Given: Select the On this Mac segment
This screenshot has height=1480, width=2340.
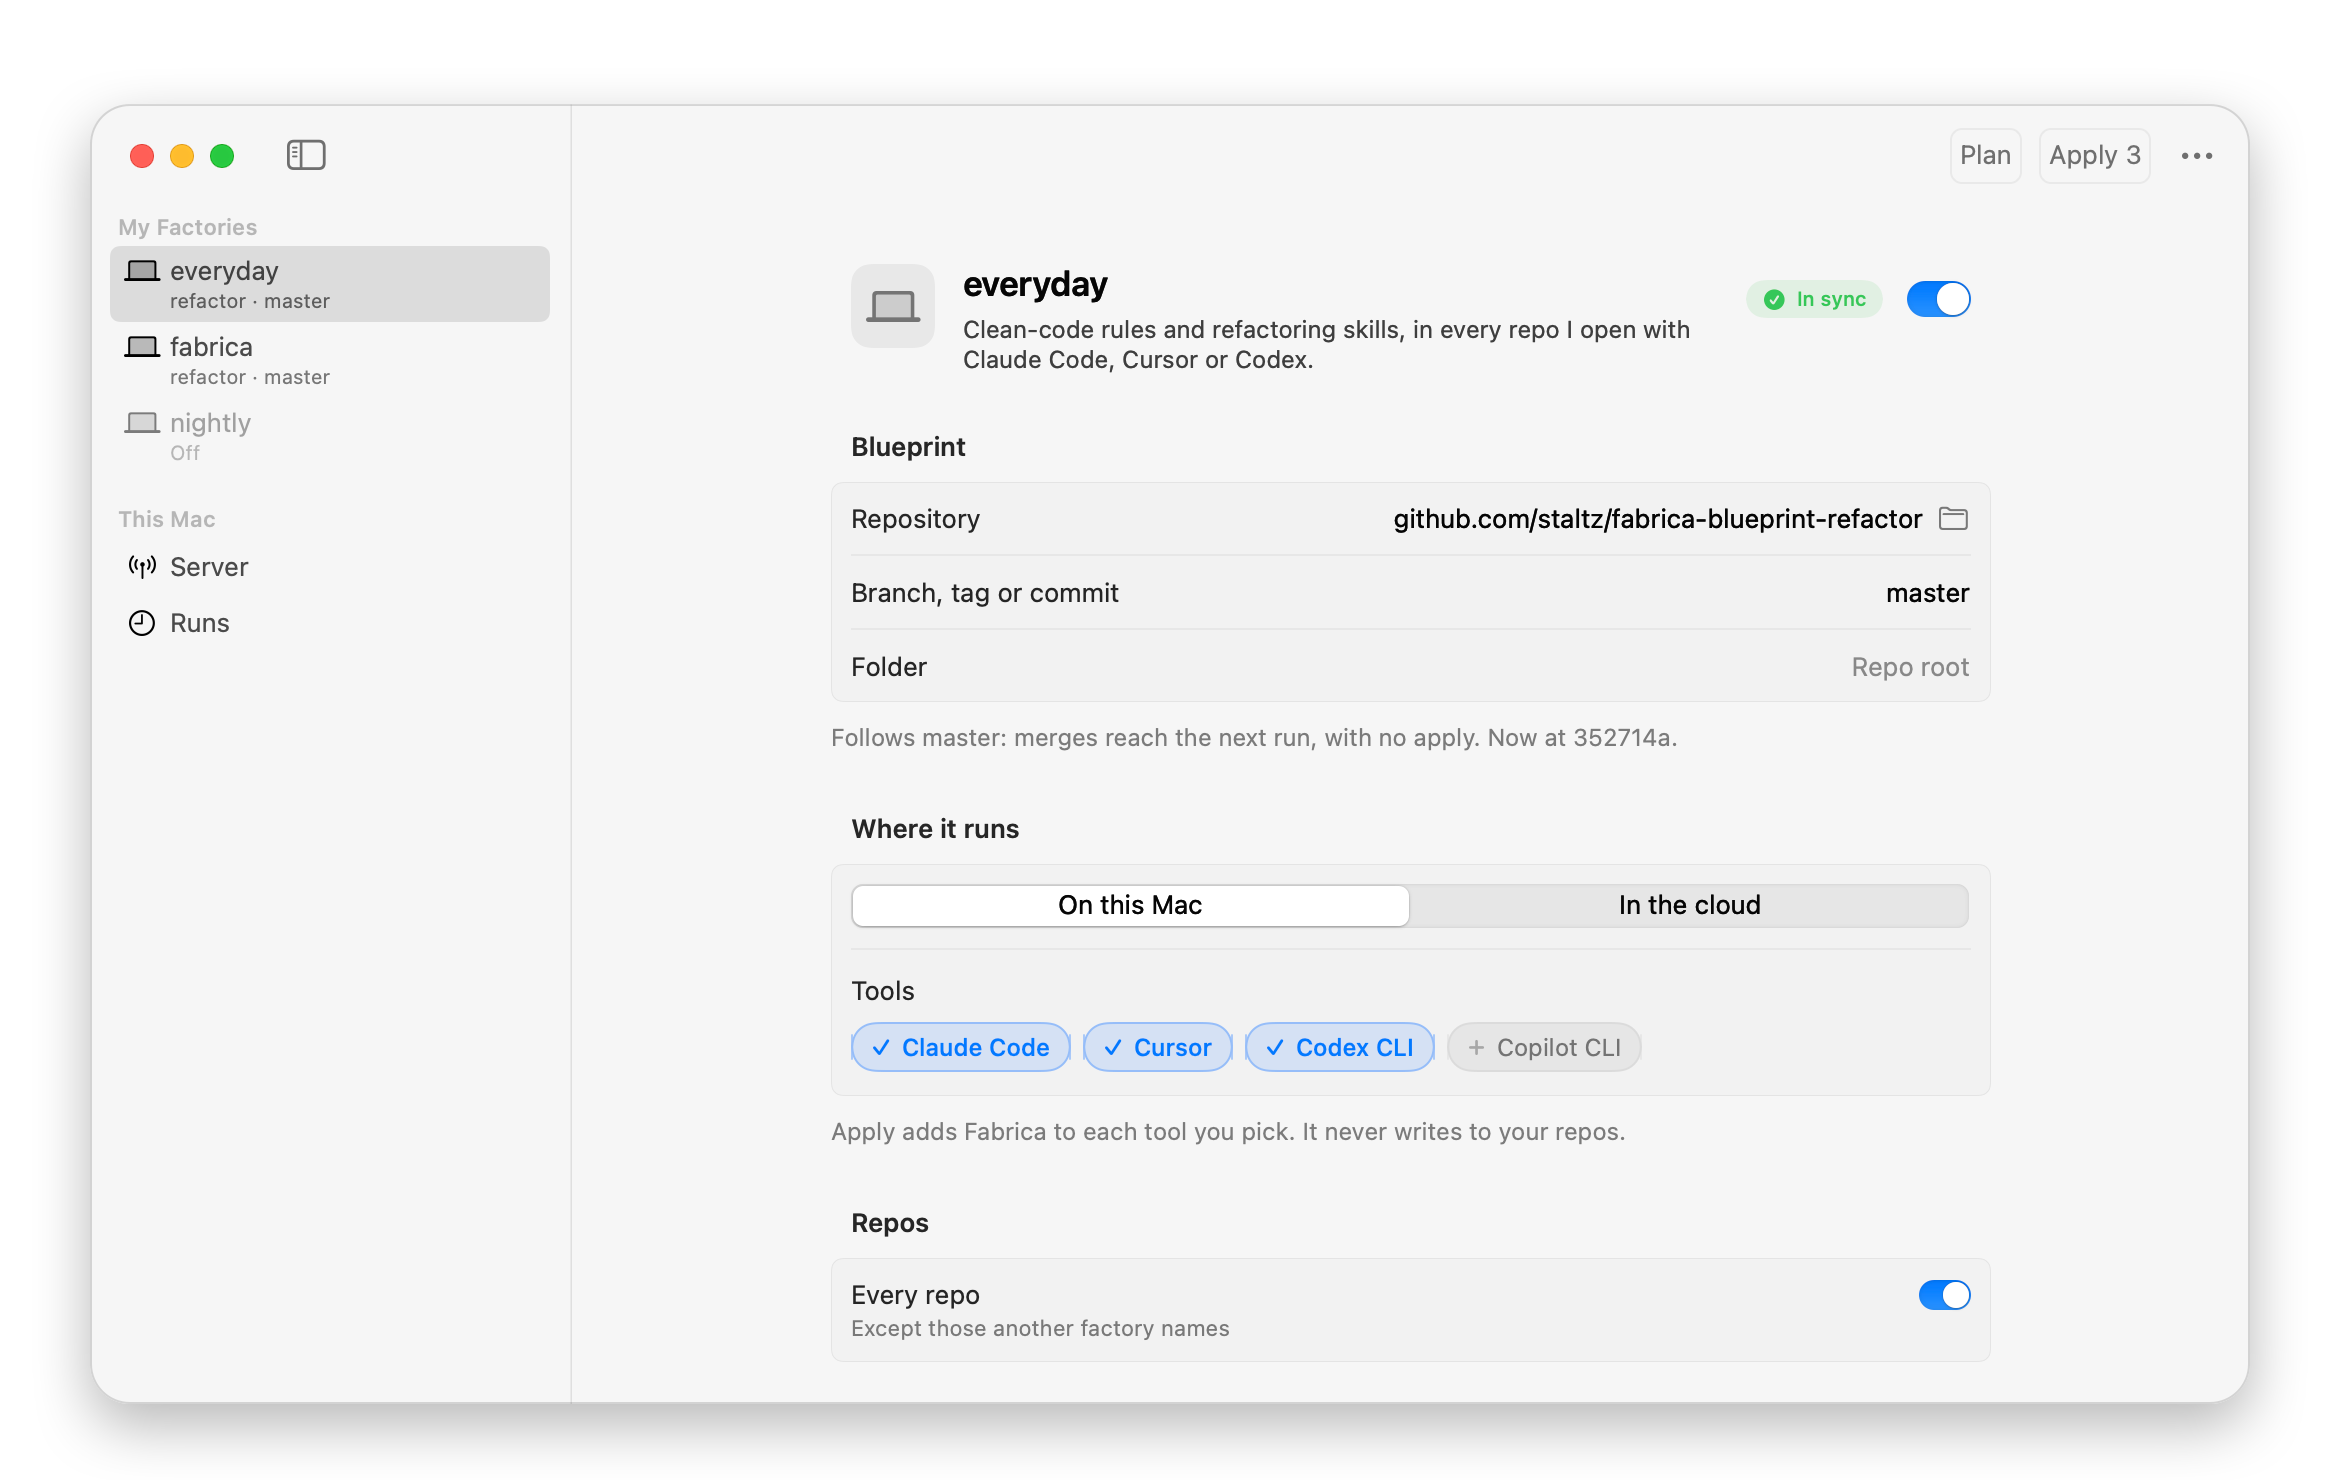Looking at the screenshot, I should click(x=1130, y=905).
